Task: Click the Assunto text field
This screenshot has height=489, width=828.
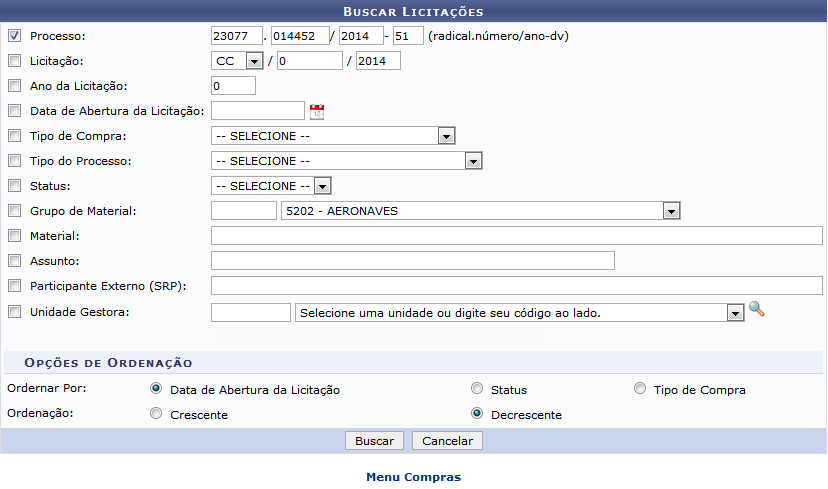Action: (x=412, y=261)
